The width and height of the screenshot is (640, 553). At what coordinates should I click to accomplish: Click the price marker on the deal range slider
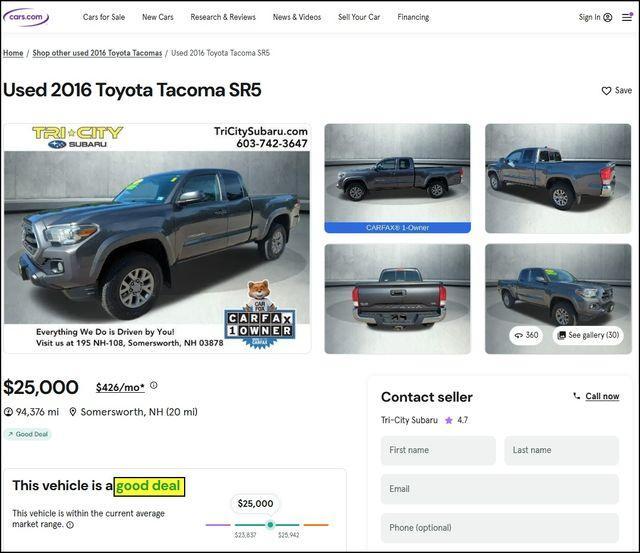270,524
